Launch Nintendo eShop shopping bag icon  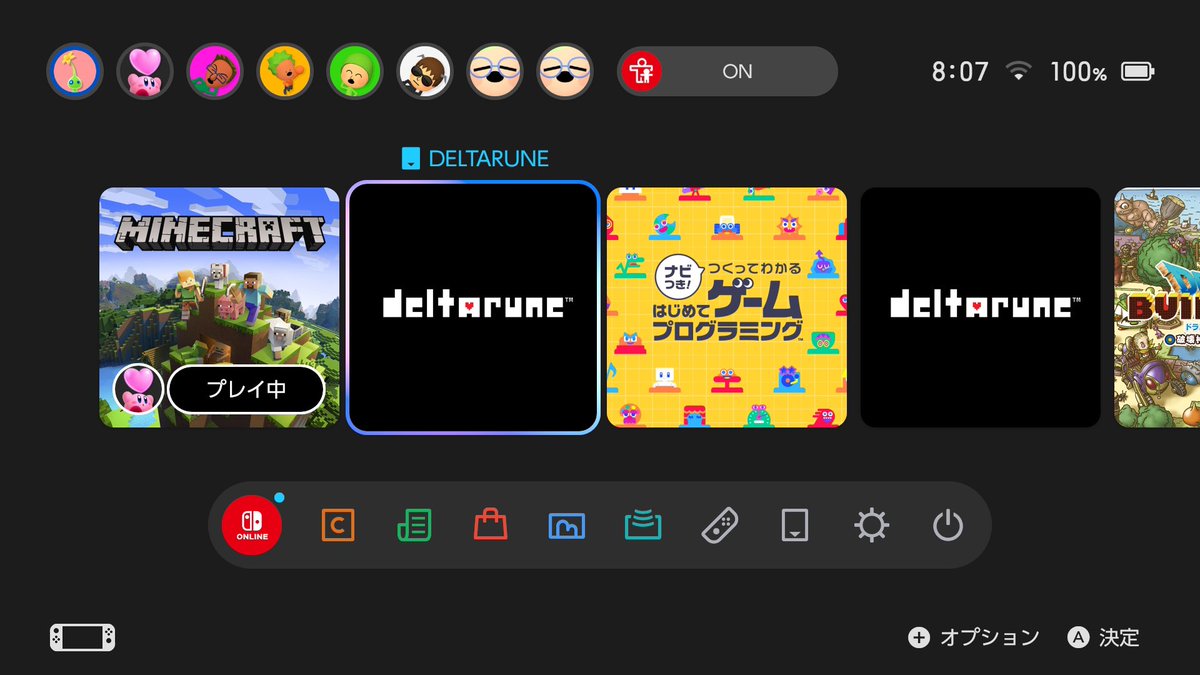tap(490, 525)
